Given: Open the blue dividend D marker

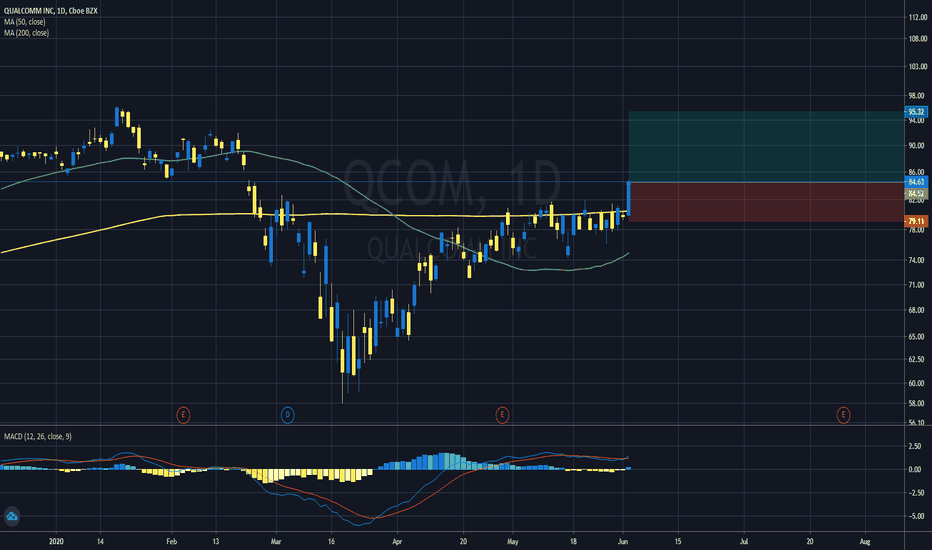Looking at the screenshot, I should point(288,414).
